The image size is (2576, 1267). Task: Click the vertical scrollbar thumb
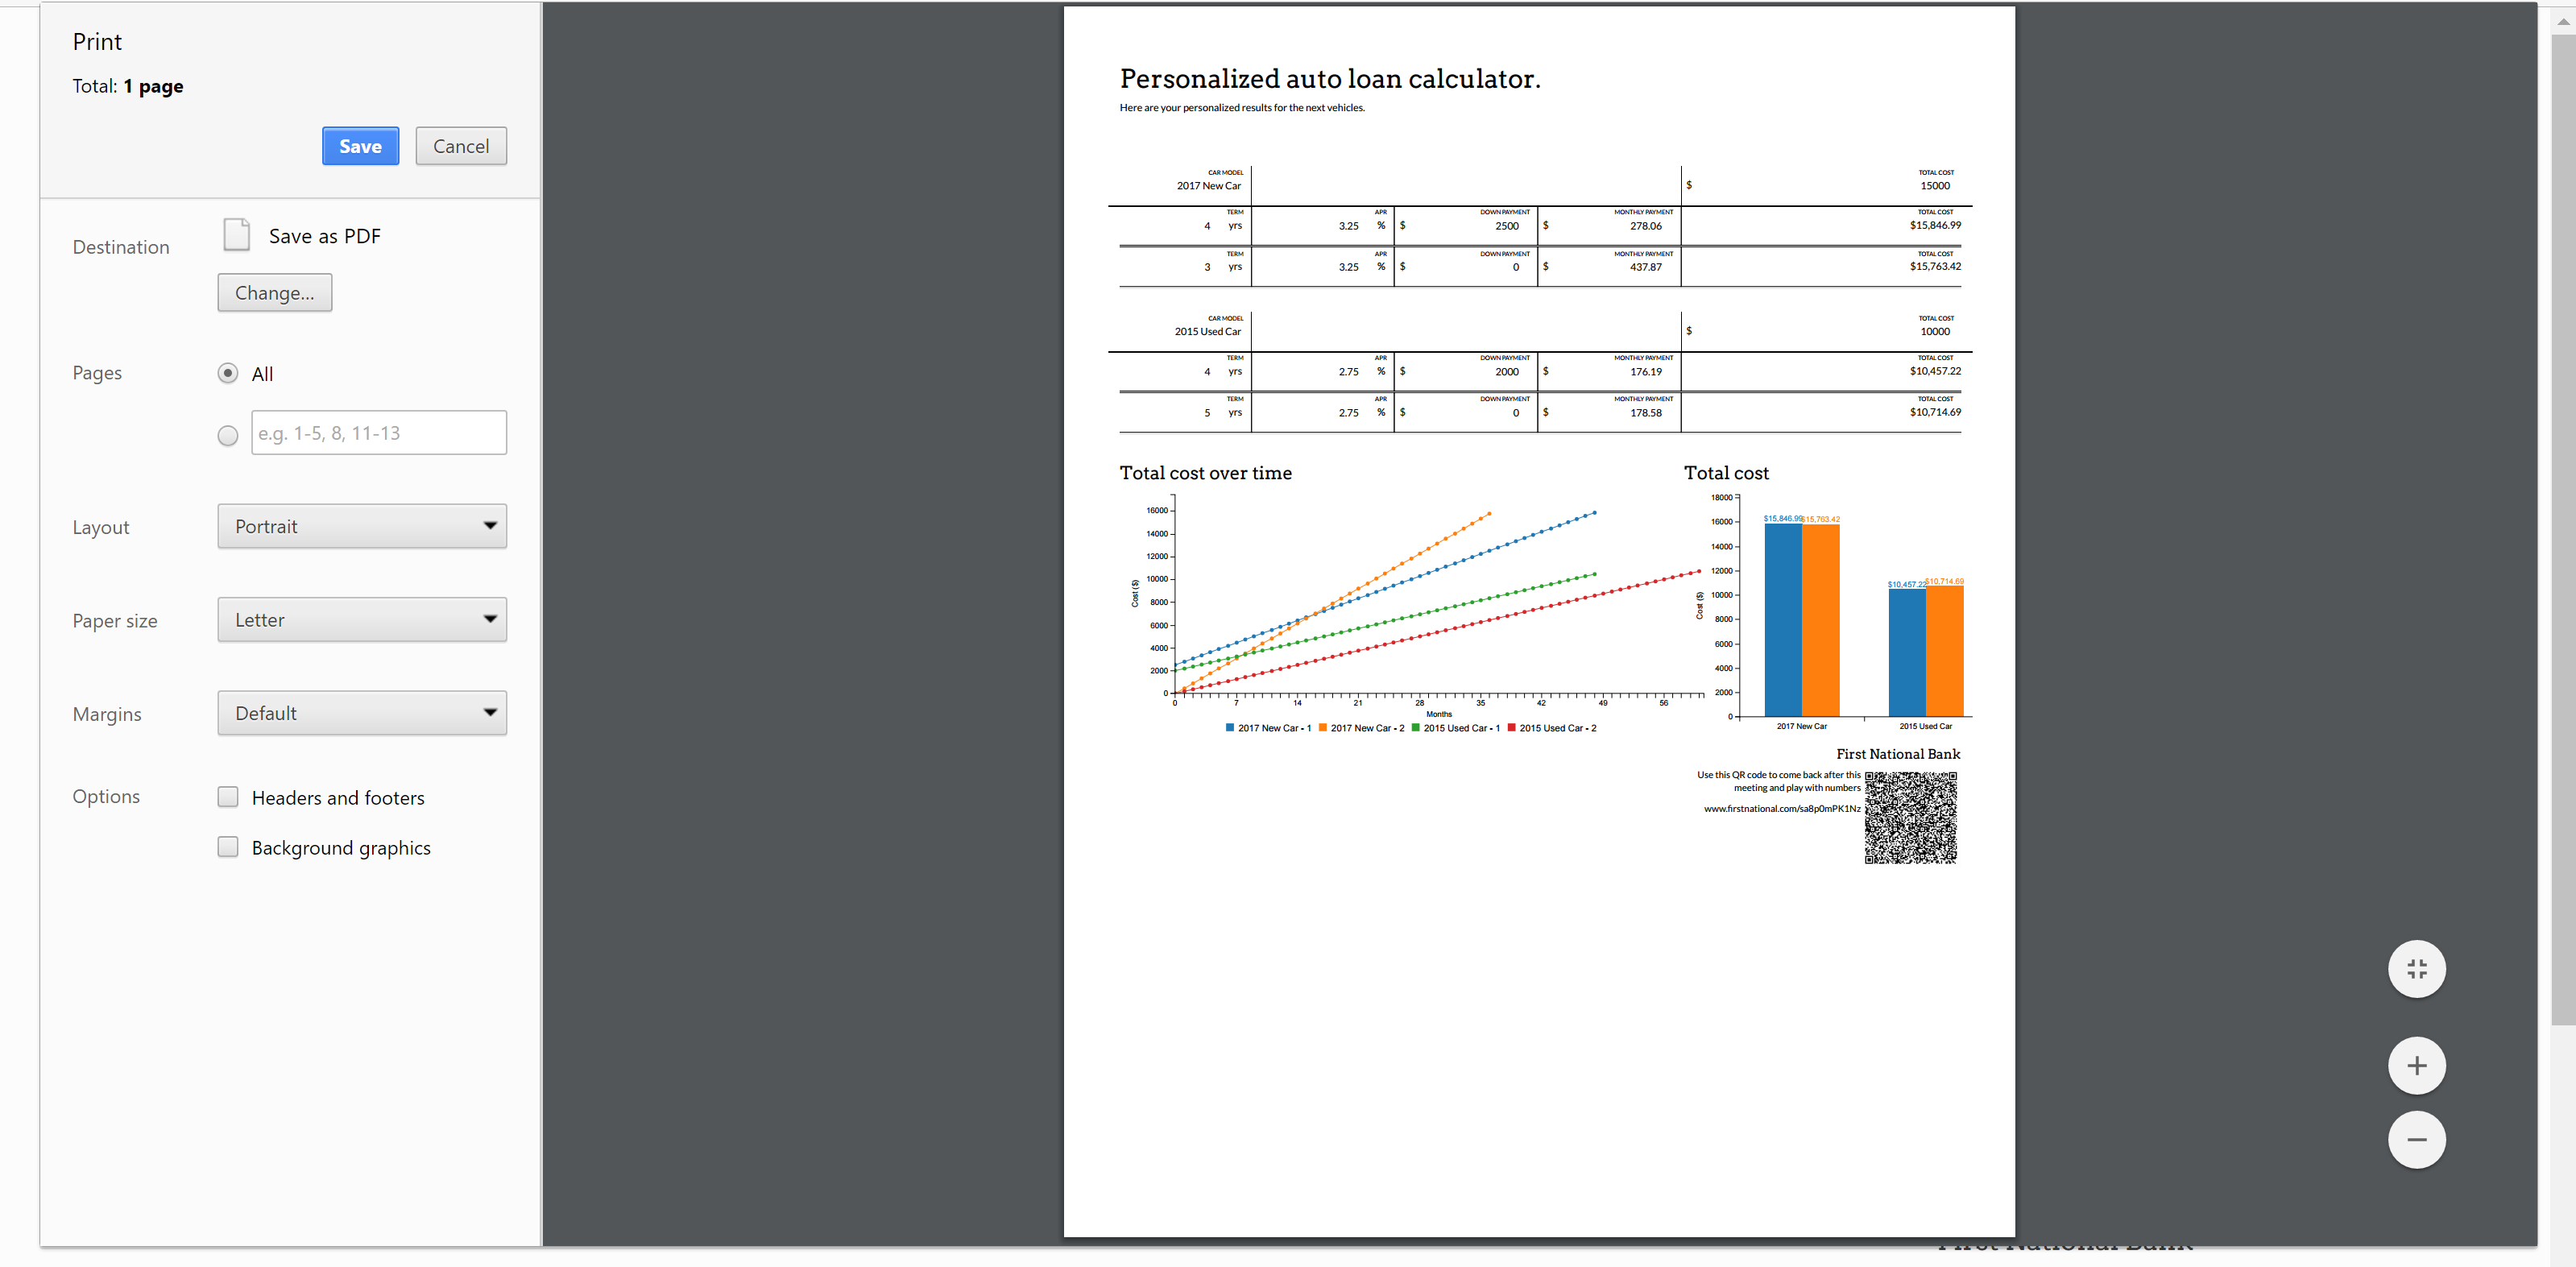[x=2563, y=530]
